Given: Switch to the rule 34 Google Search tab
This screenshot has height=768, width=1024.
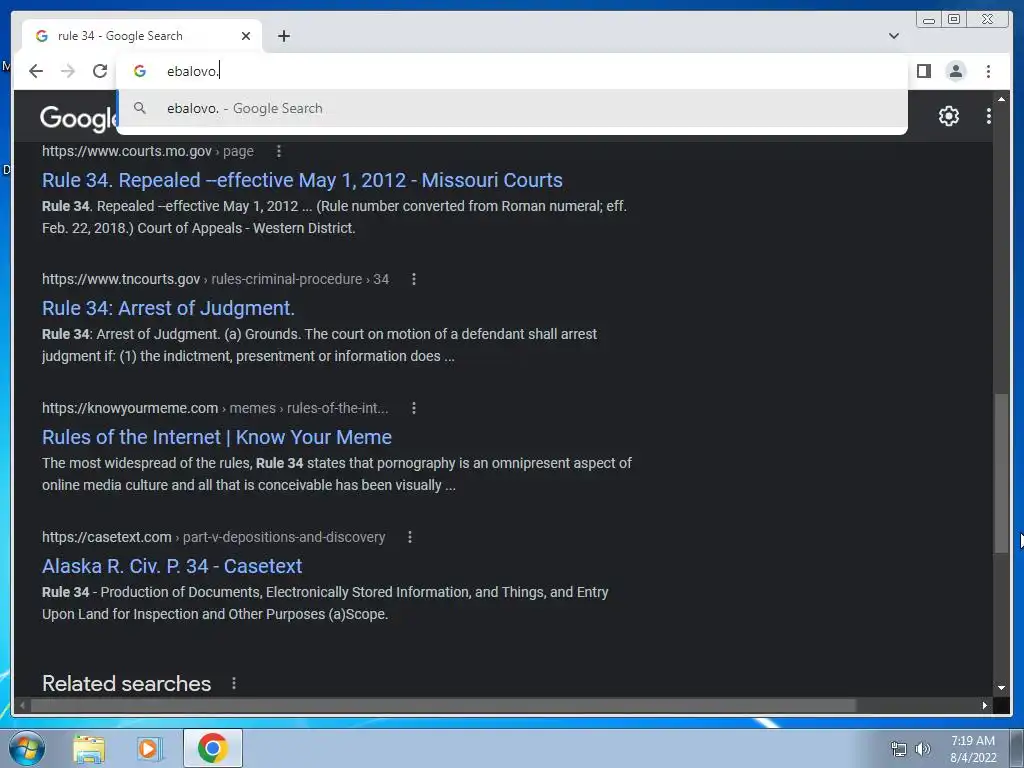Looking at the screenshot, I should point(141,36).
